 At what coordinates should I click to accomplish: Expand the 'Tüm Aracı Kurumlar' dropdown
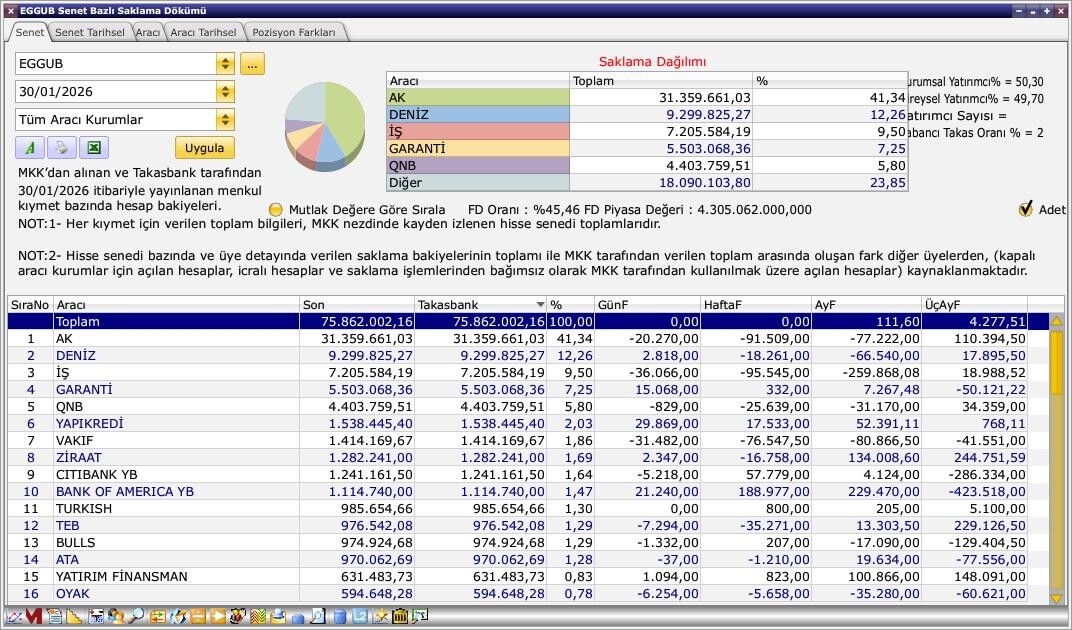click(x=225, y=120)
